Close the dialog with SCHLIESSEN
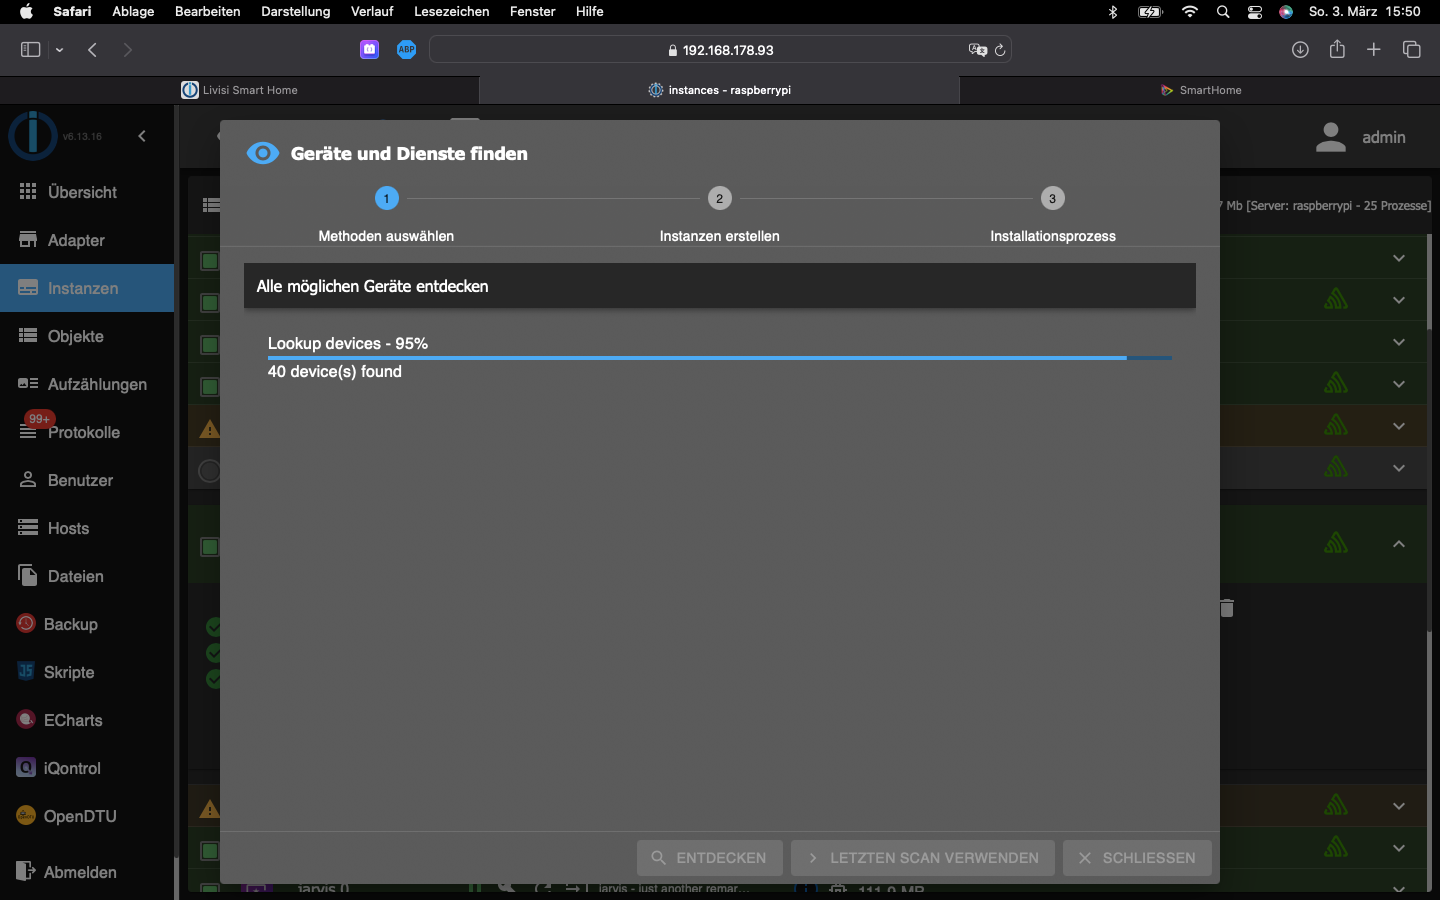The width and height of the screenshot is (1440, 900). (1137, 858)
